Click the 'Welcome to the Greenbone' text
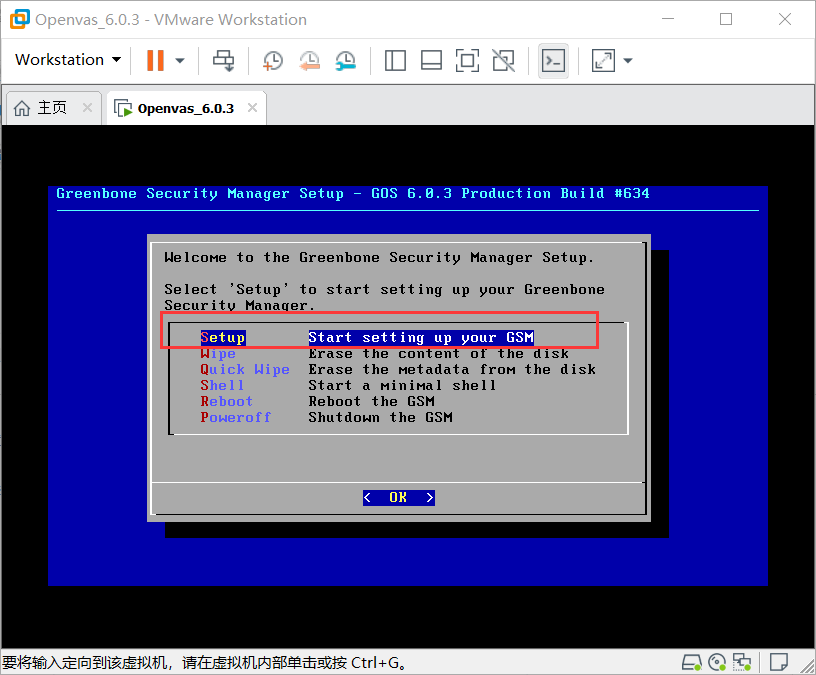816x675 pixels. 379,258
